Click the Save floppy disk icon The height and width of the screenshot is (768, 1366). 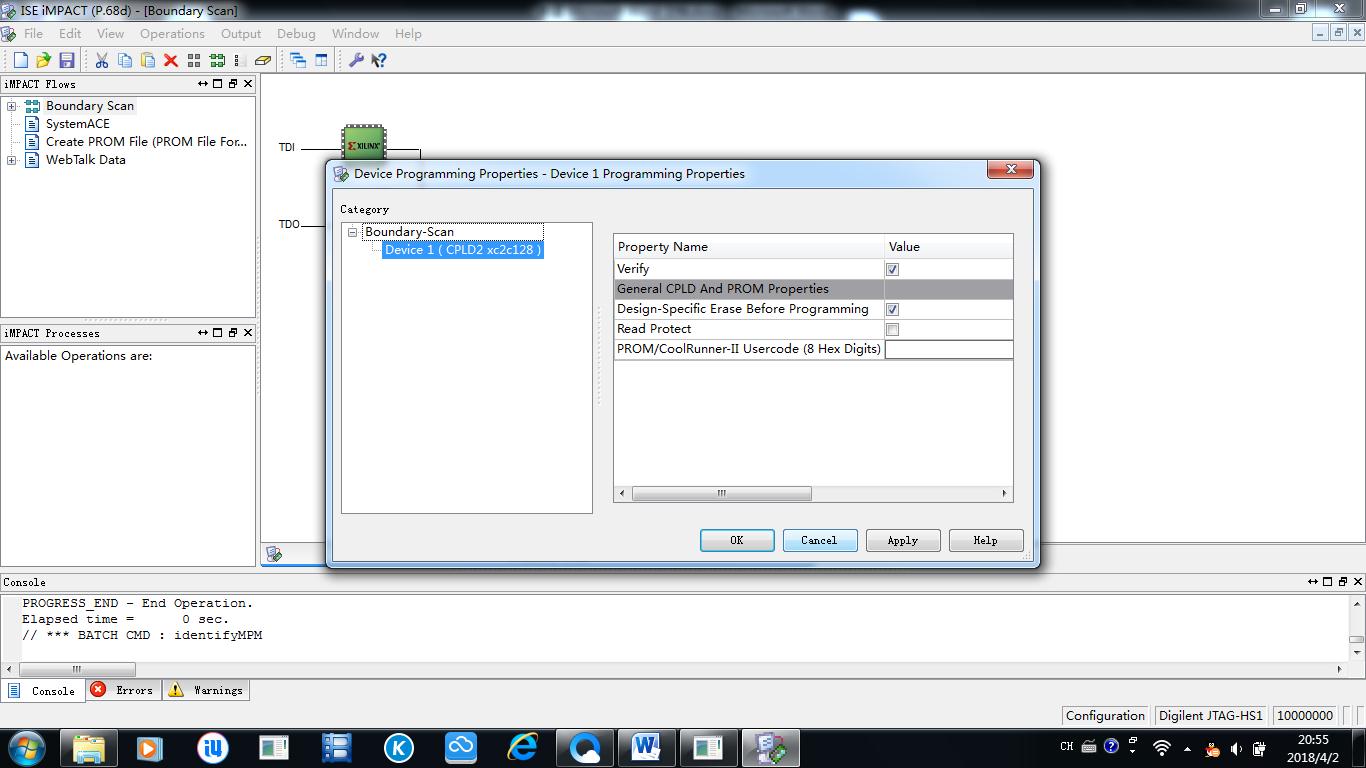(66, 60)
